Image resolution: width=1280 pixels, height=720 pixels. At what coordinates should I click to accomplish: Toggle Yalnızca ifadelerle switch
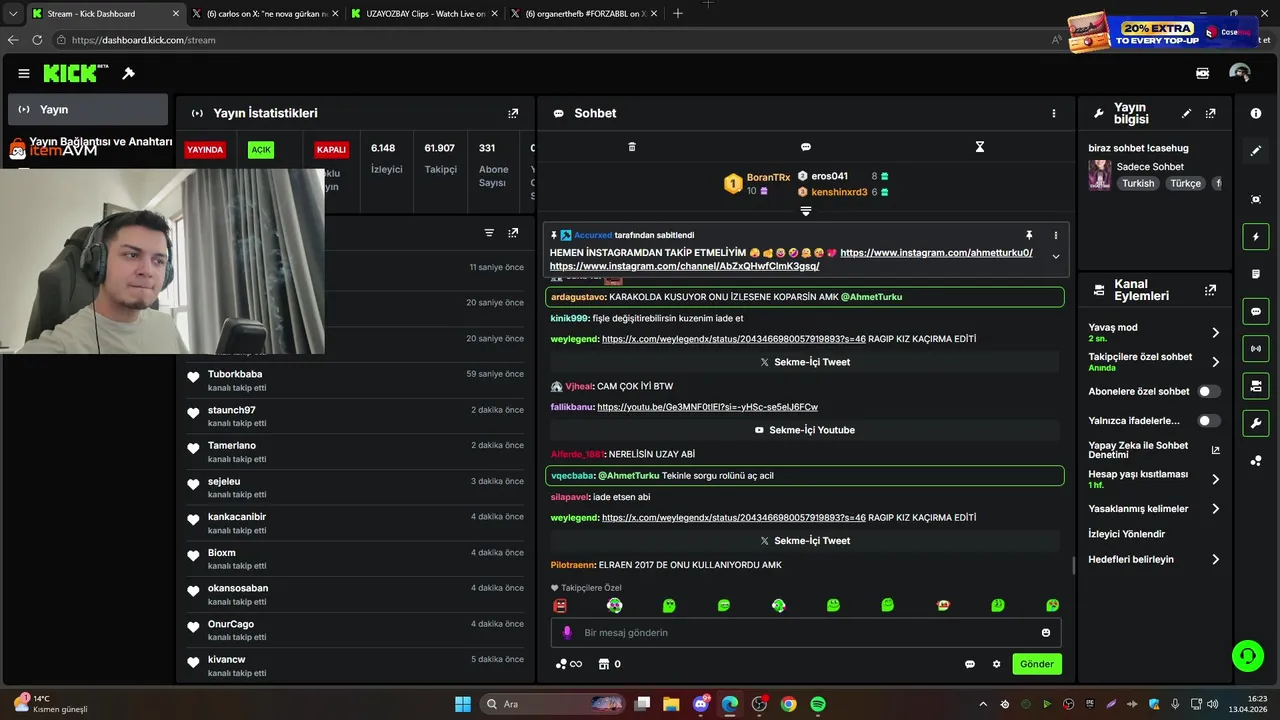[1209, 421]
